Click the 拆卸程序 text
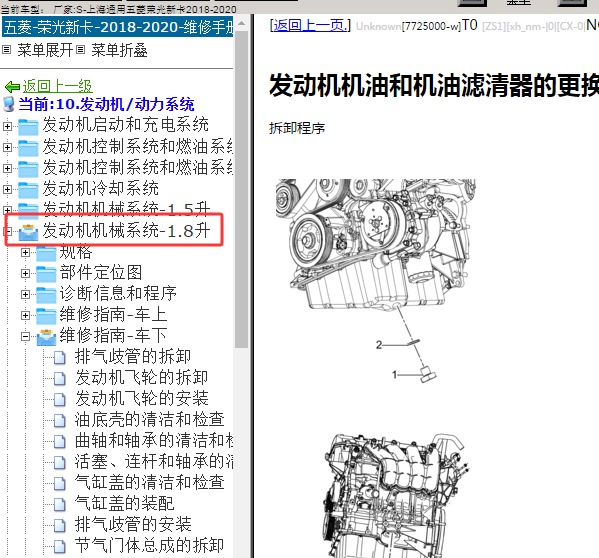This screenshot has height=558, width=599. [297, 128]
